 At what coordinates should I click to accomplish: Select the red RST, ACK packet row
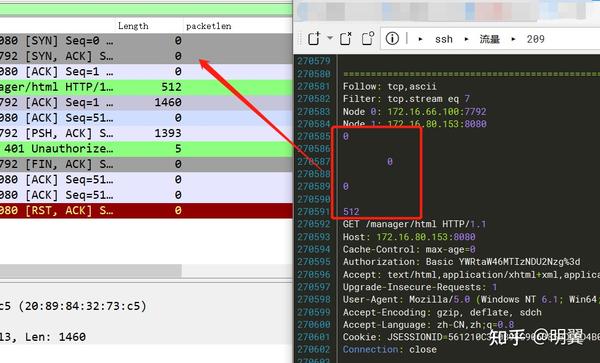(x=146, y=210)
